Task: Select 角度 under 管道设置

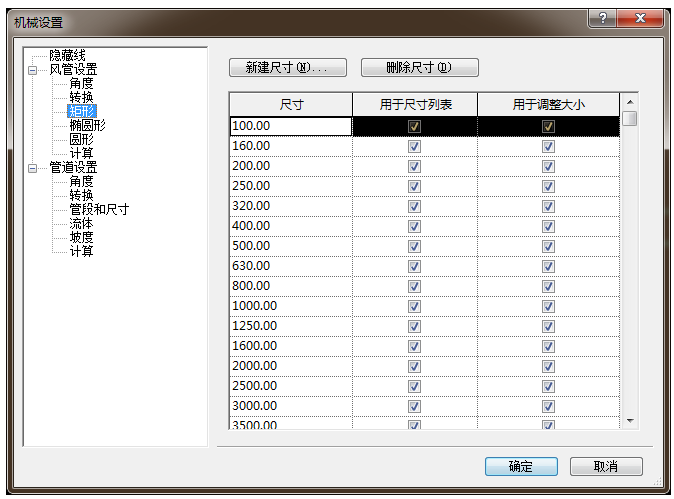Action: 81,181
